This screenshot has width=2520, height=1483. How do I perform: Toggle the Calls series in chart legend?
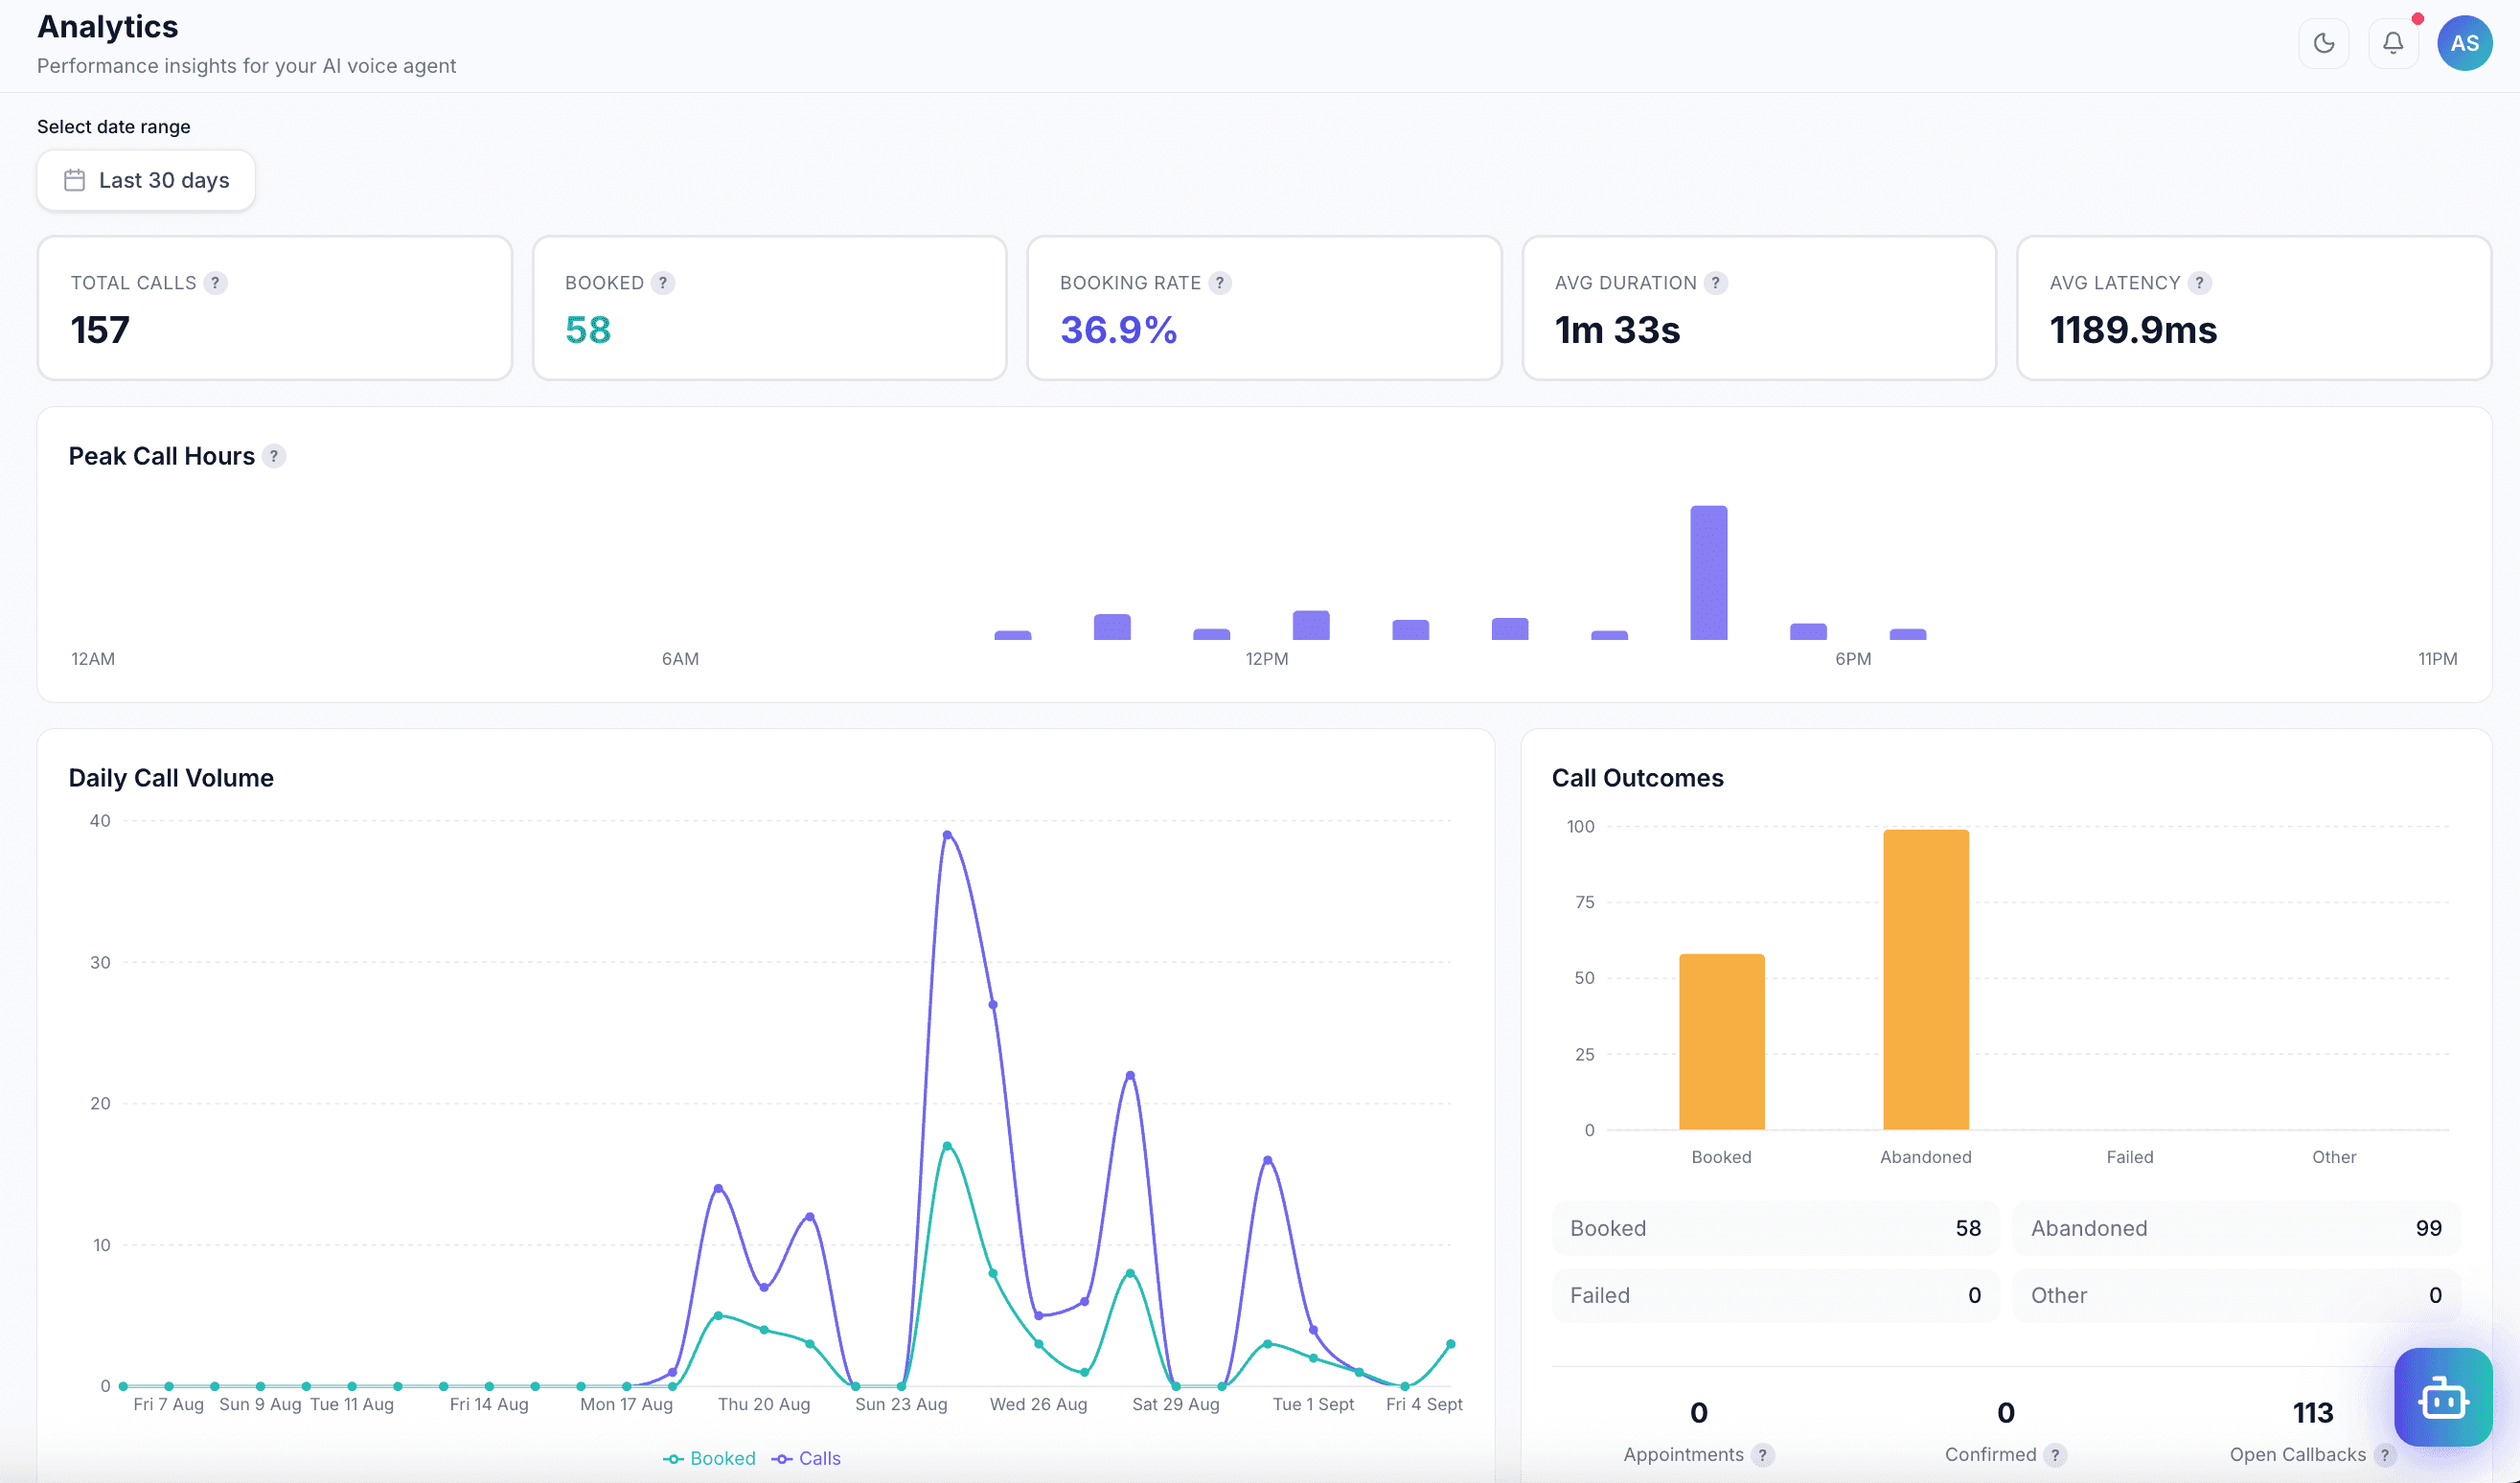coord(806,1458)
